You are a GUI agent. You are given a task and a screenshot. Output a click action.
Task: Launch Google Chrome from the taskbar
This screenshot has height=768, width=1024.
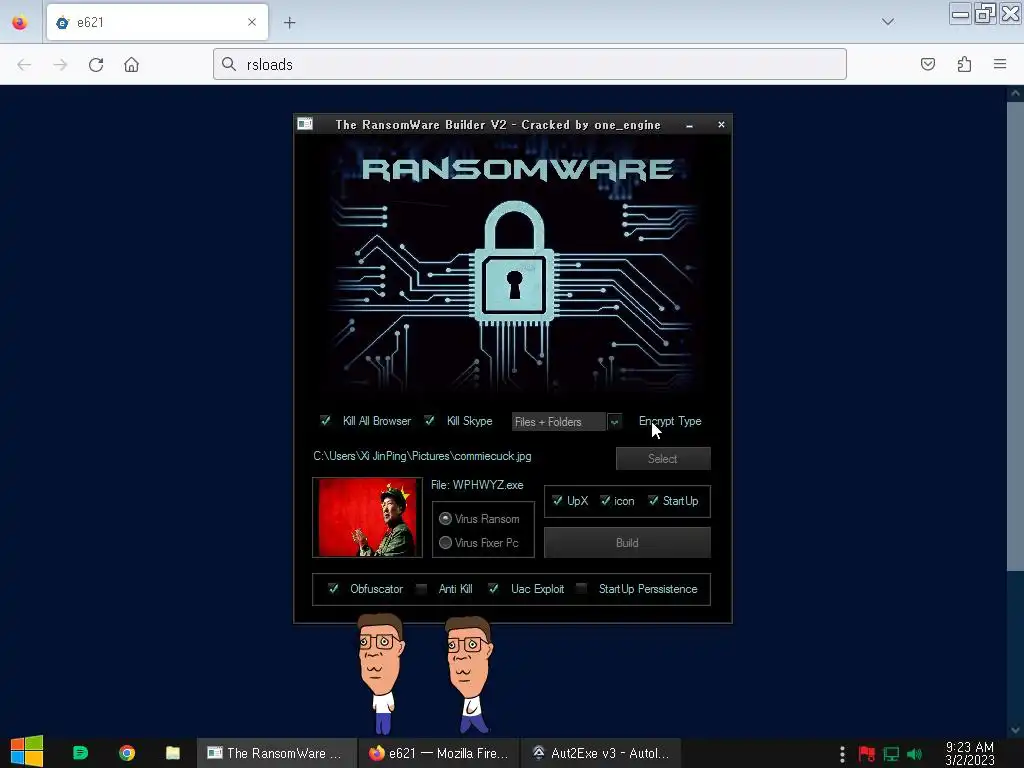[x=127, y=753]
